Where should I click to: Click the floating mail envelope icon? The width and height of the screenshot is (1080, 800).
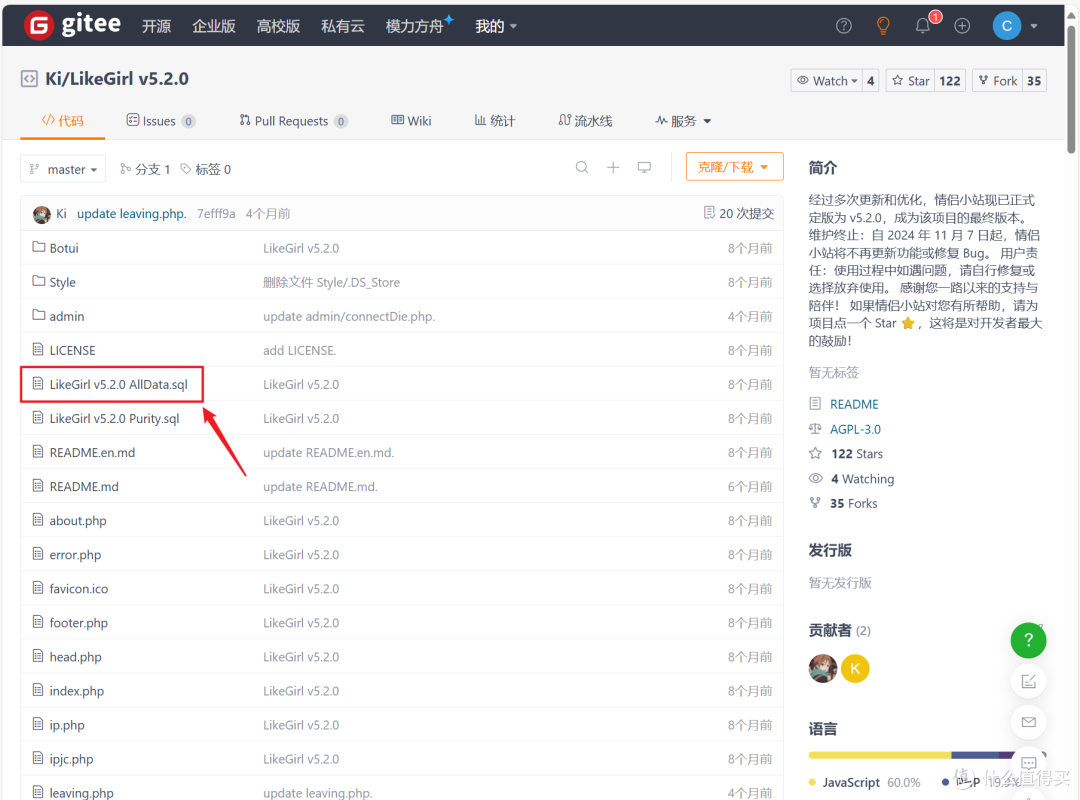(1028, 722)
